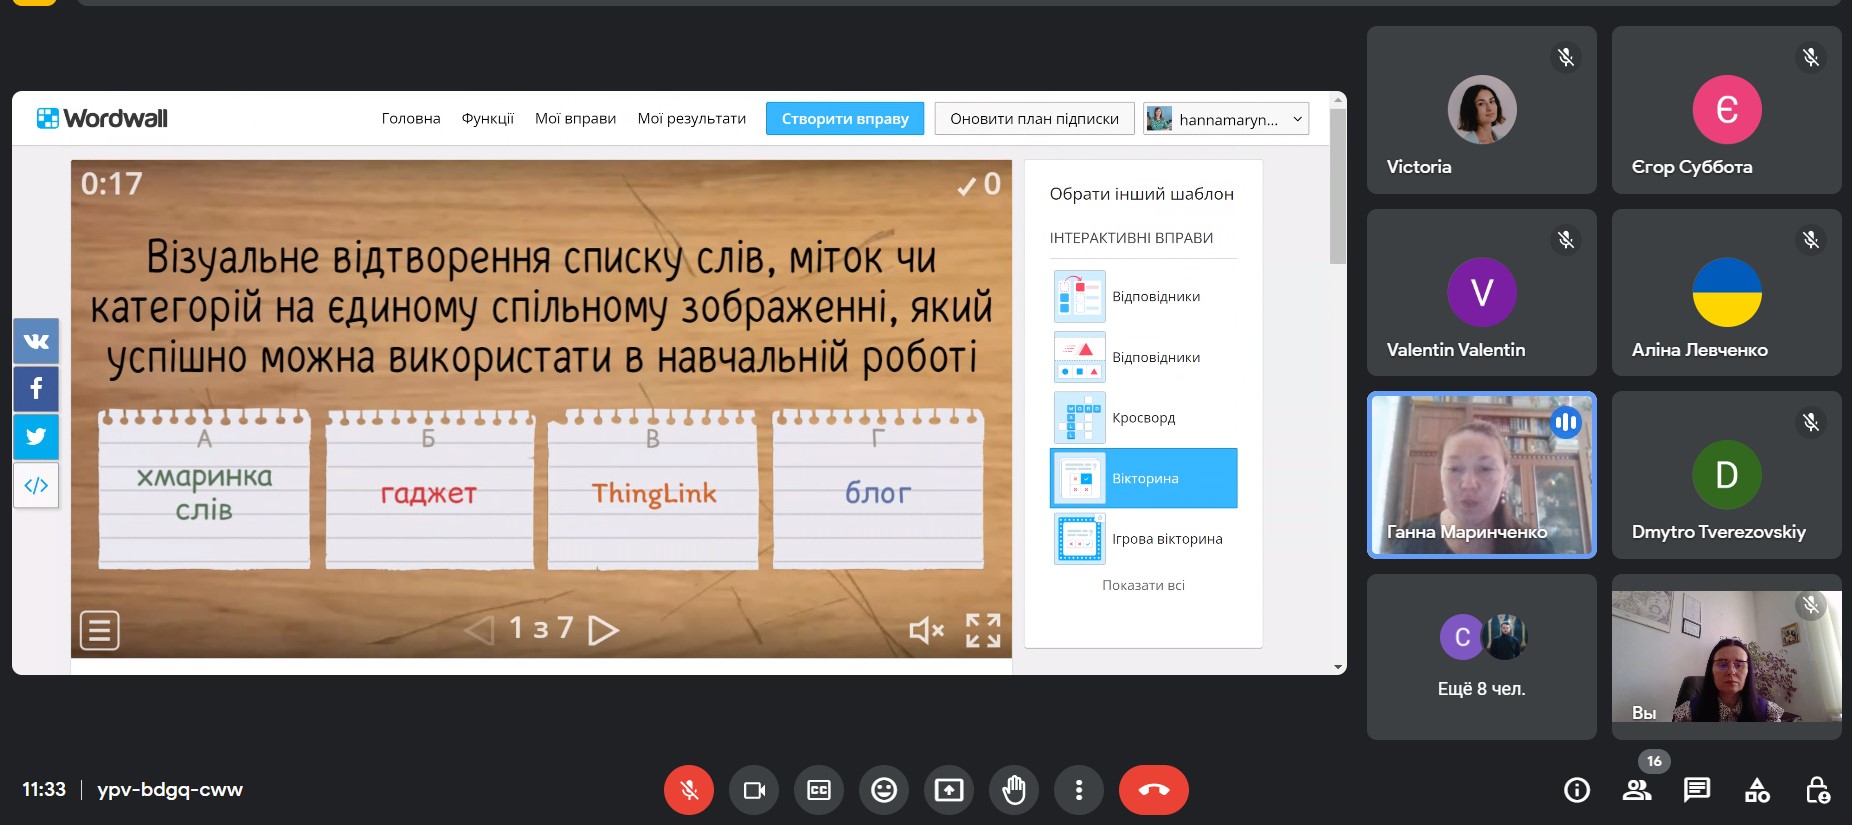
Task: Select Valentin Valentin's participant tile
Action: 1482,292
